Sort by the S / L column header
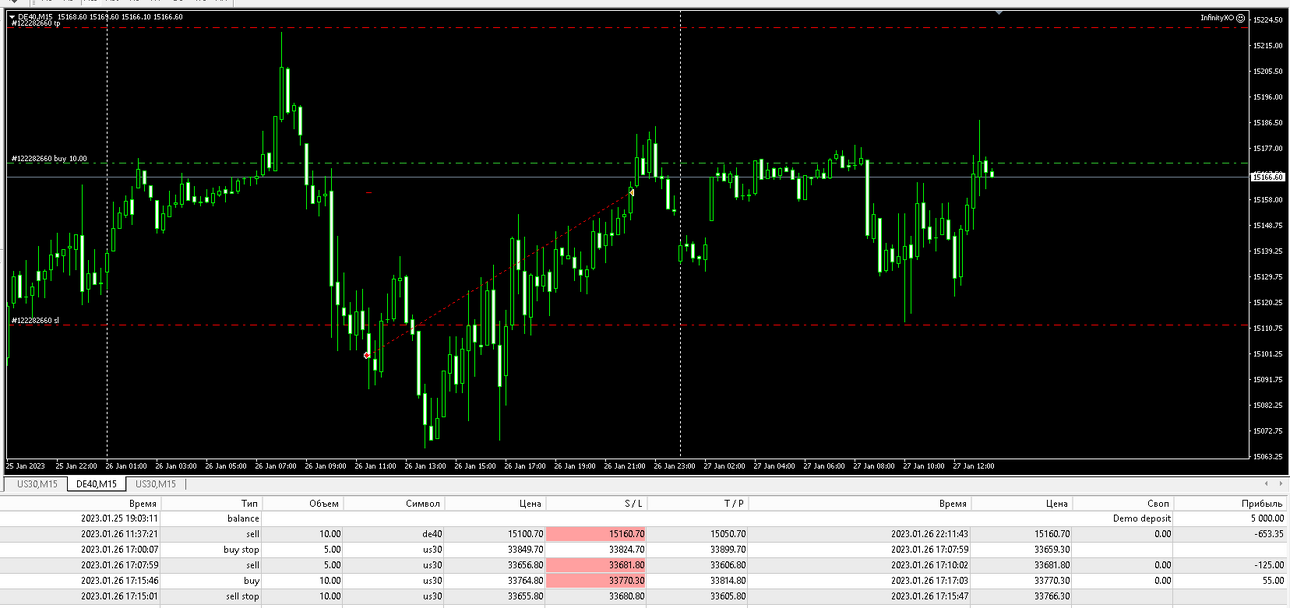Image resolution: width=1290 pixels, height=608 pixels. tap(632, 504)
